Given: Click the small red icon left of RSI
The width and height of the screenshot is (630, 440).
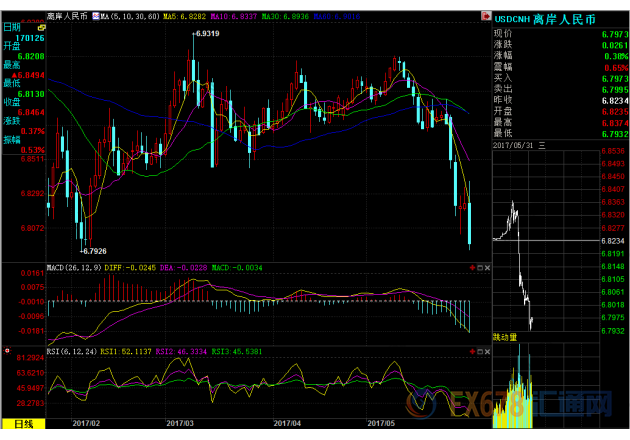Looking at the screenshot, I should 7,351.
